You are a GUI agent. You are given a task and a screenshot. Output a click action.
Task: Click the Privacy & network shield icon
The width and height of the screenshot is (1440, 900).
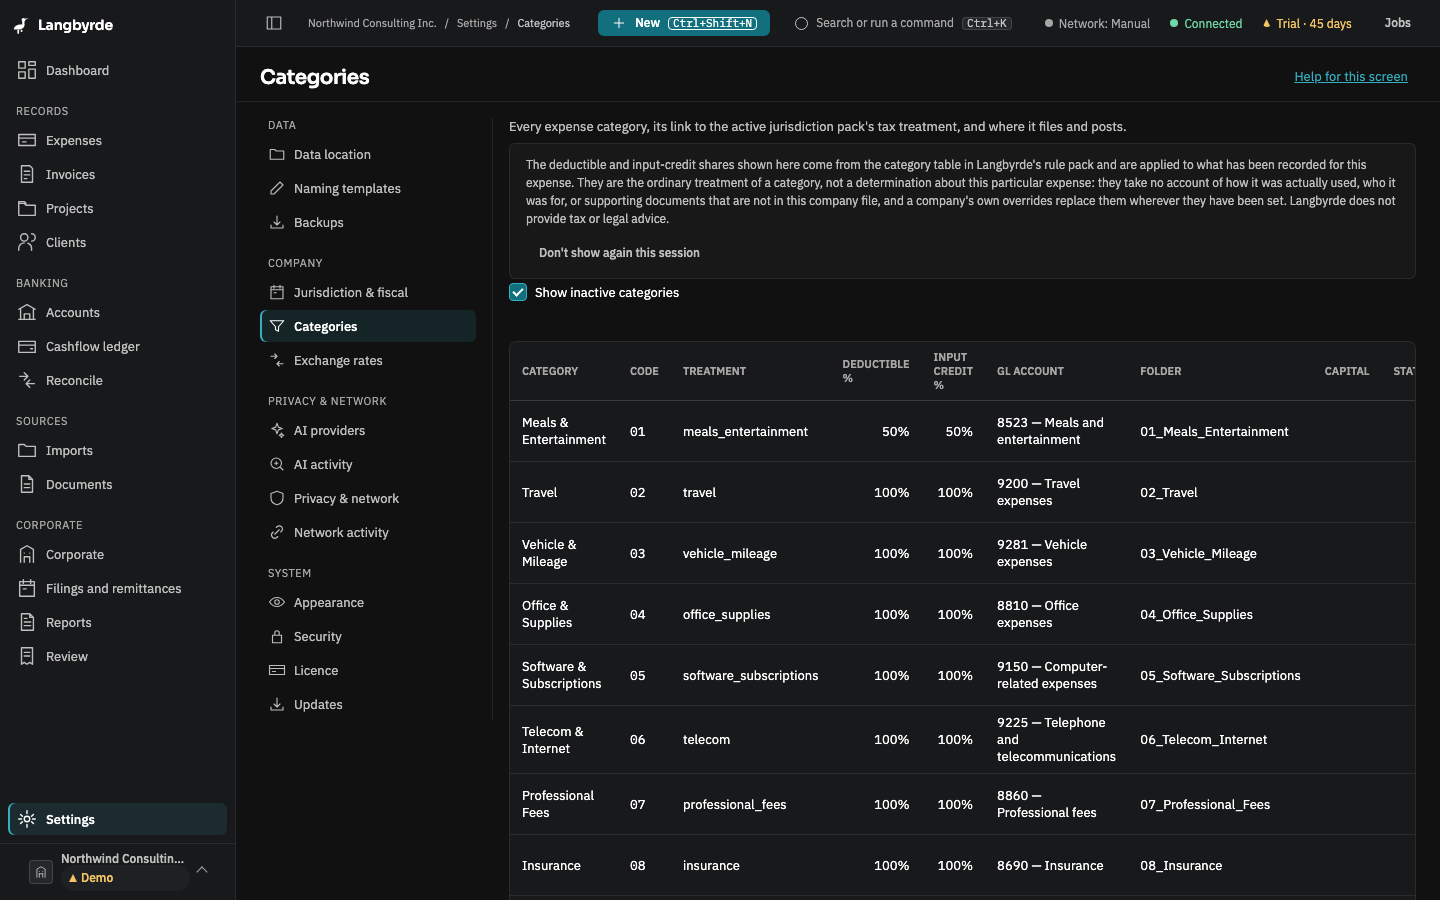[277, 498]
